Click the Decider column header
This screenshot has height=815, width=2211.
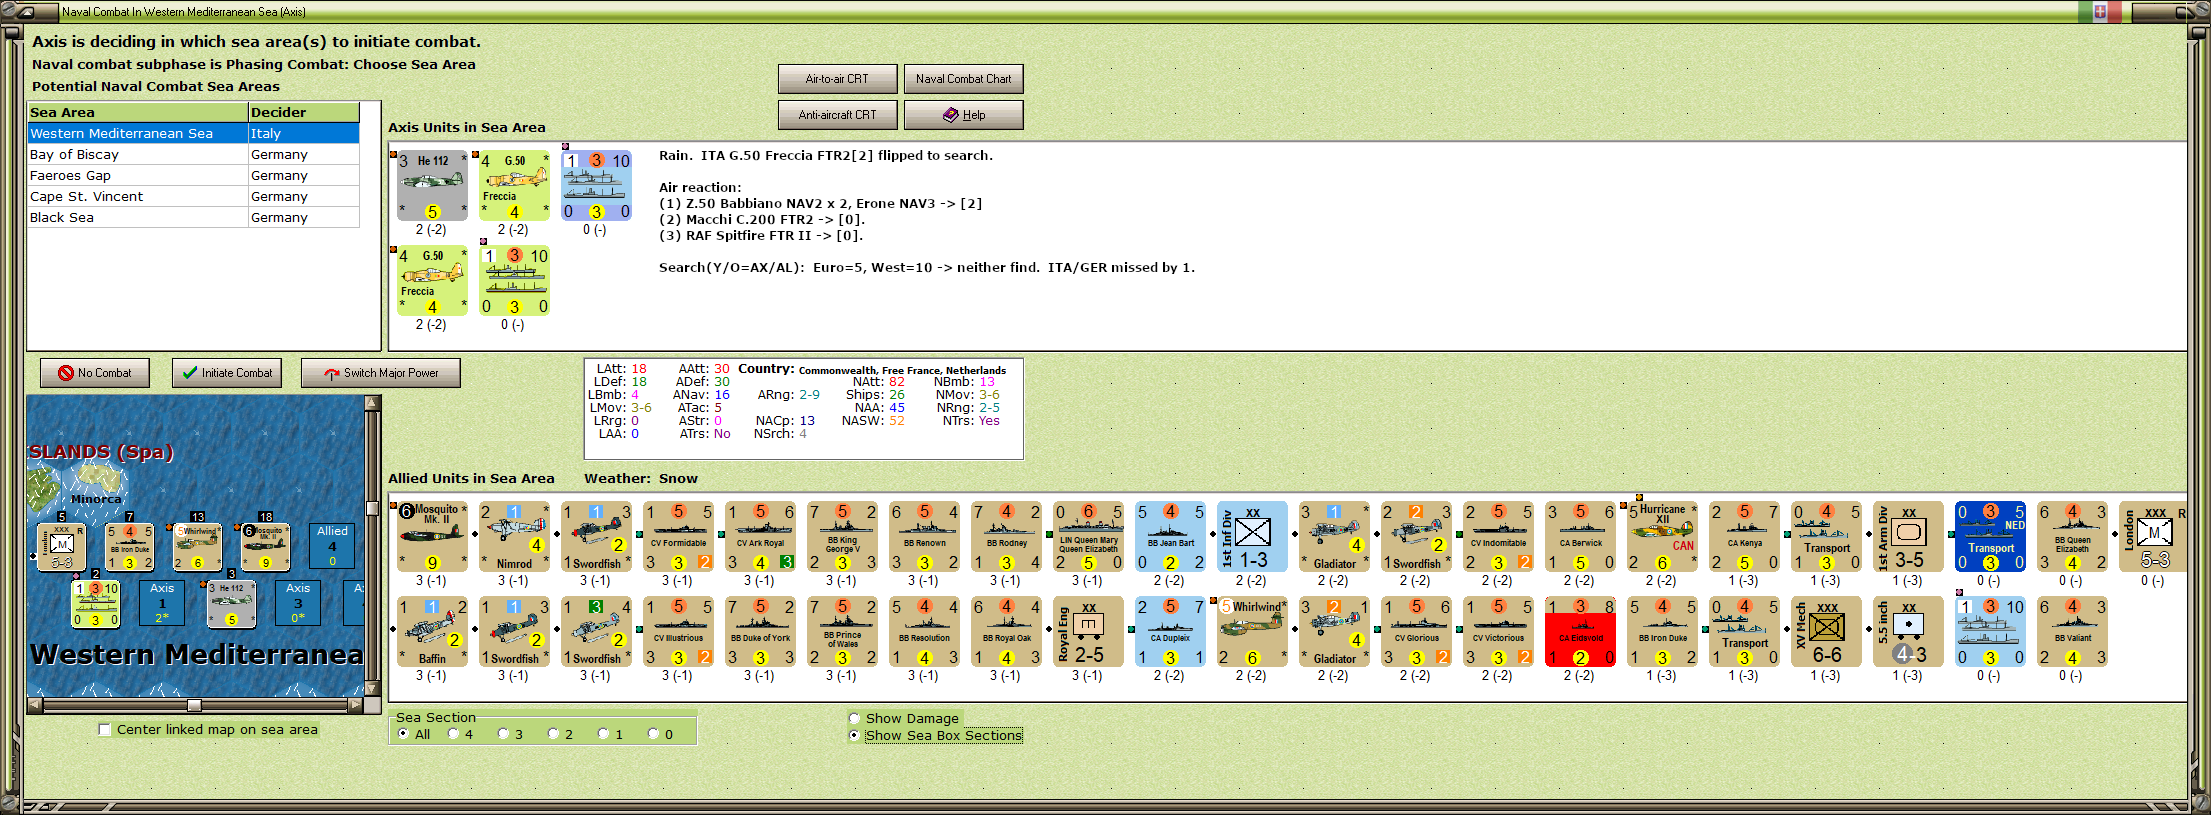point(304,113)
